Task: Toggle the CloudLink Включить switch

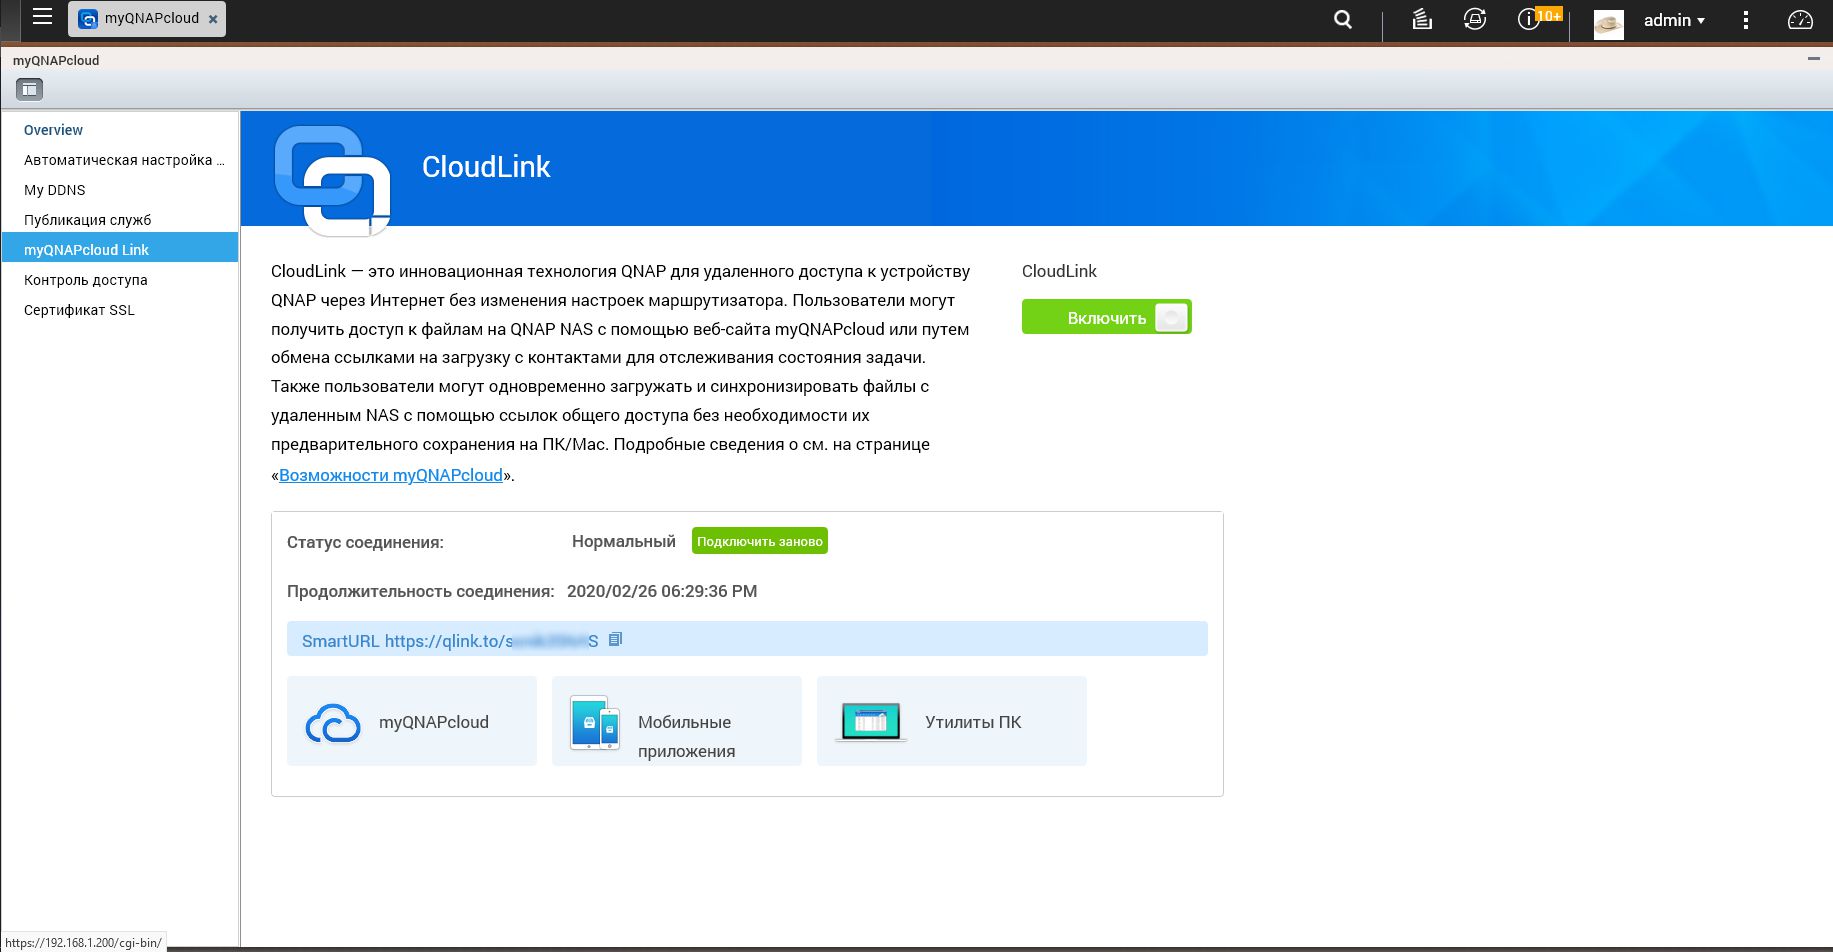Action: 1106,317
